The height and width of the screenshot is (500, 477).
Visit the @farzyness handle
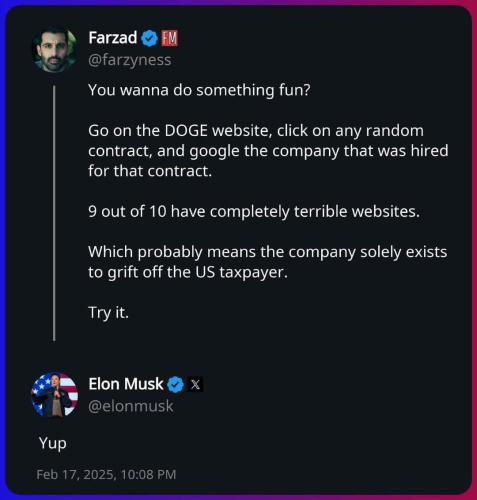130,60
